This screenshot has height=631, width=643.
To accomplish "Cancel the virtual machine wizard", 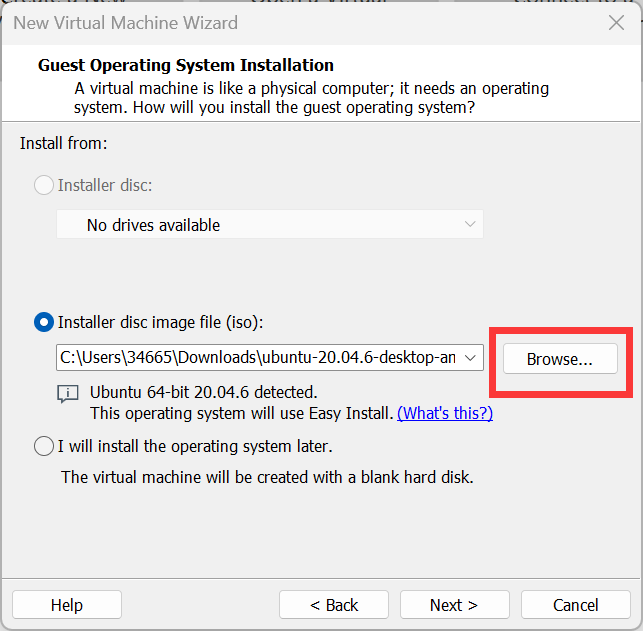I will (575, 605).
